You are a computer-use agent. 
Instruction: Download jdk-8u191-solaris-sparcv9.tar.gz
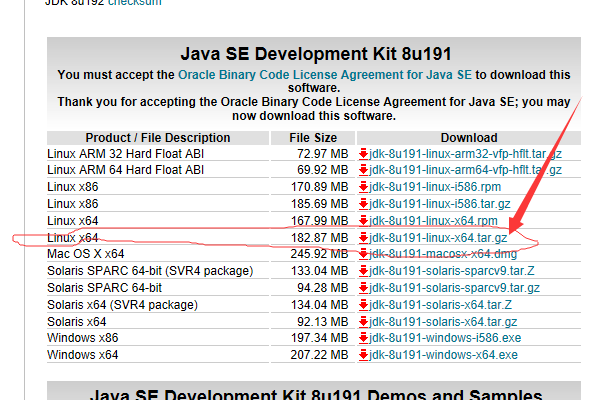pos(454,288)
